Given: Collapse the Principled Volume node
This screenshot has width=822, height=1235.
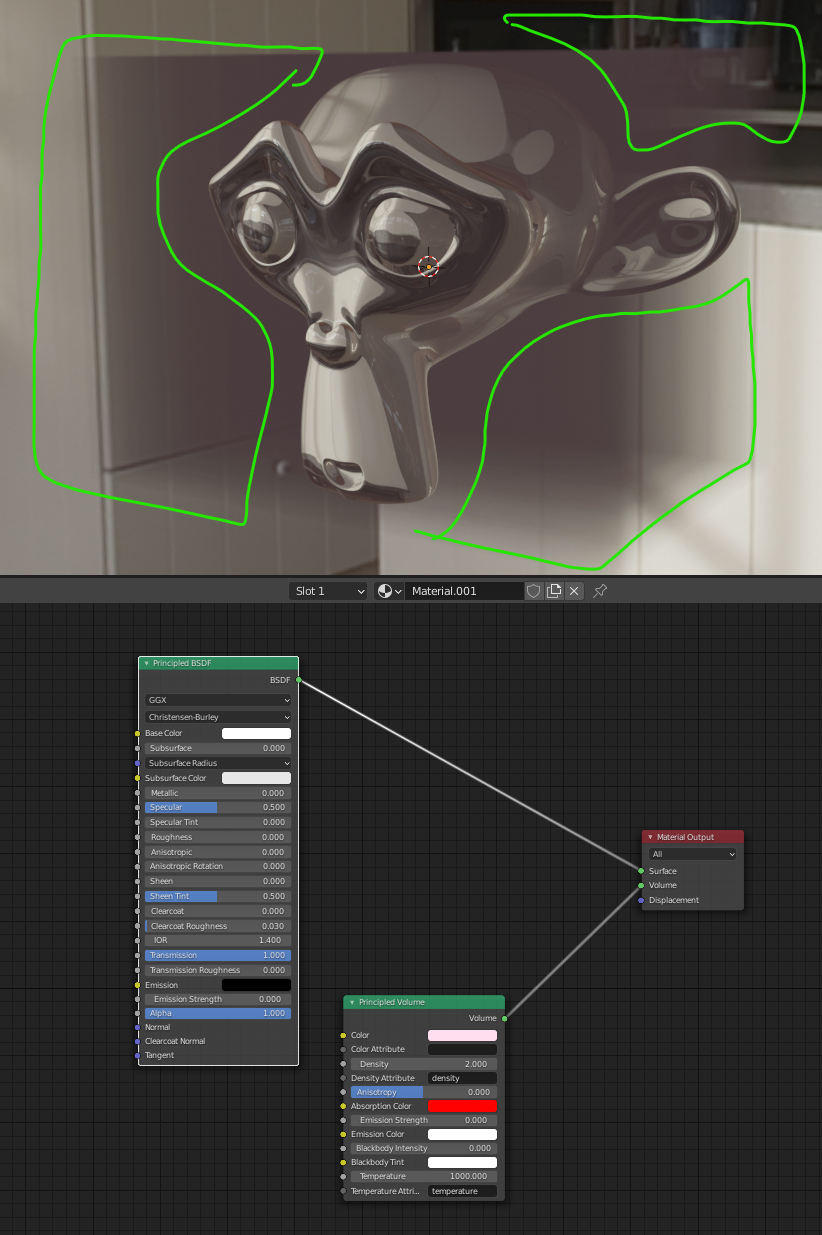Looking at the screenshot, I should pos(352,1002).
